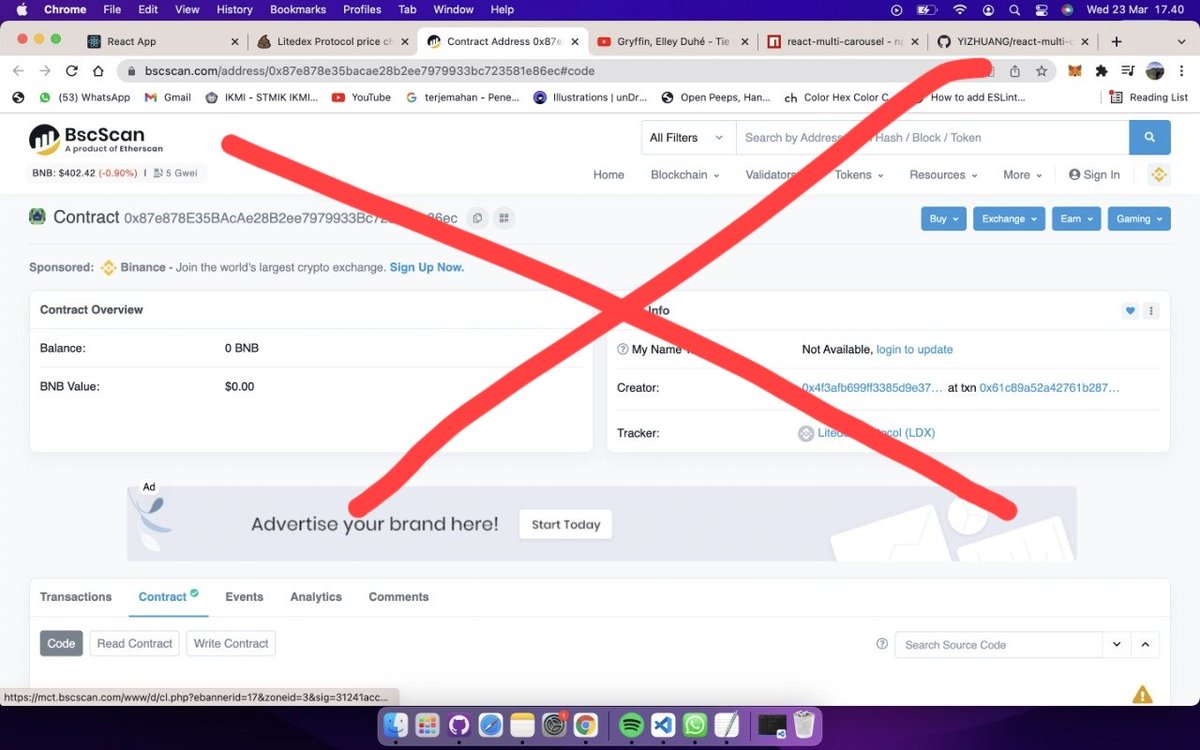1200x750 pixels.
Task: Click the blue search magnifier button
Action: pyautogui.click(x=1150, y=138)
